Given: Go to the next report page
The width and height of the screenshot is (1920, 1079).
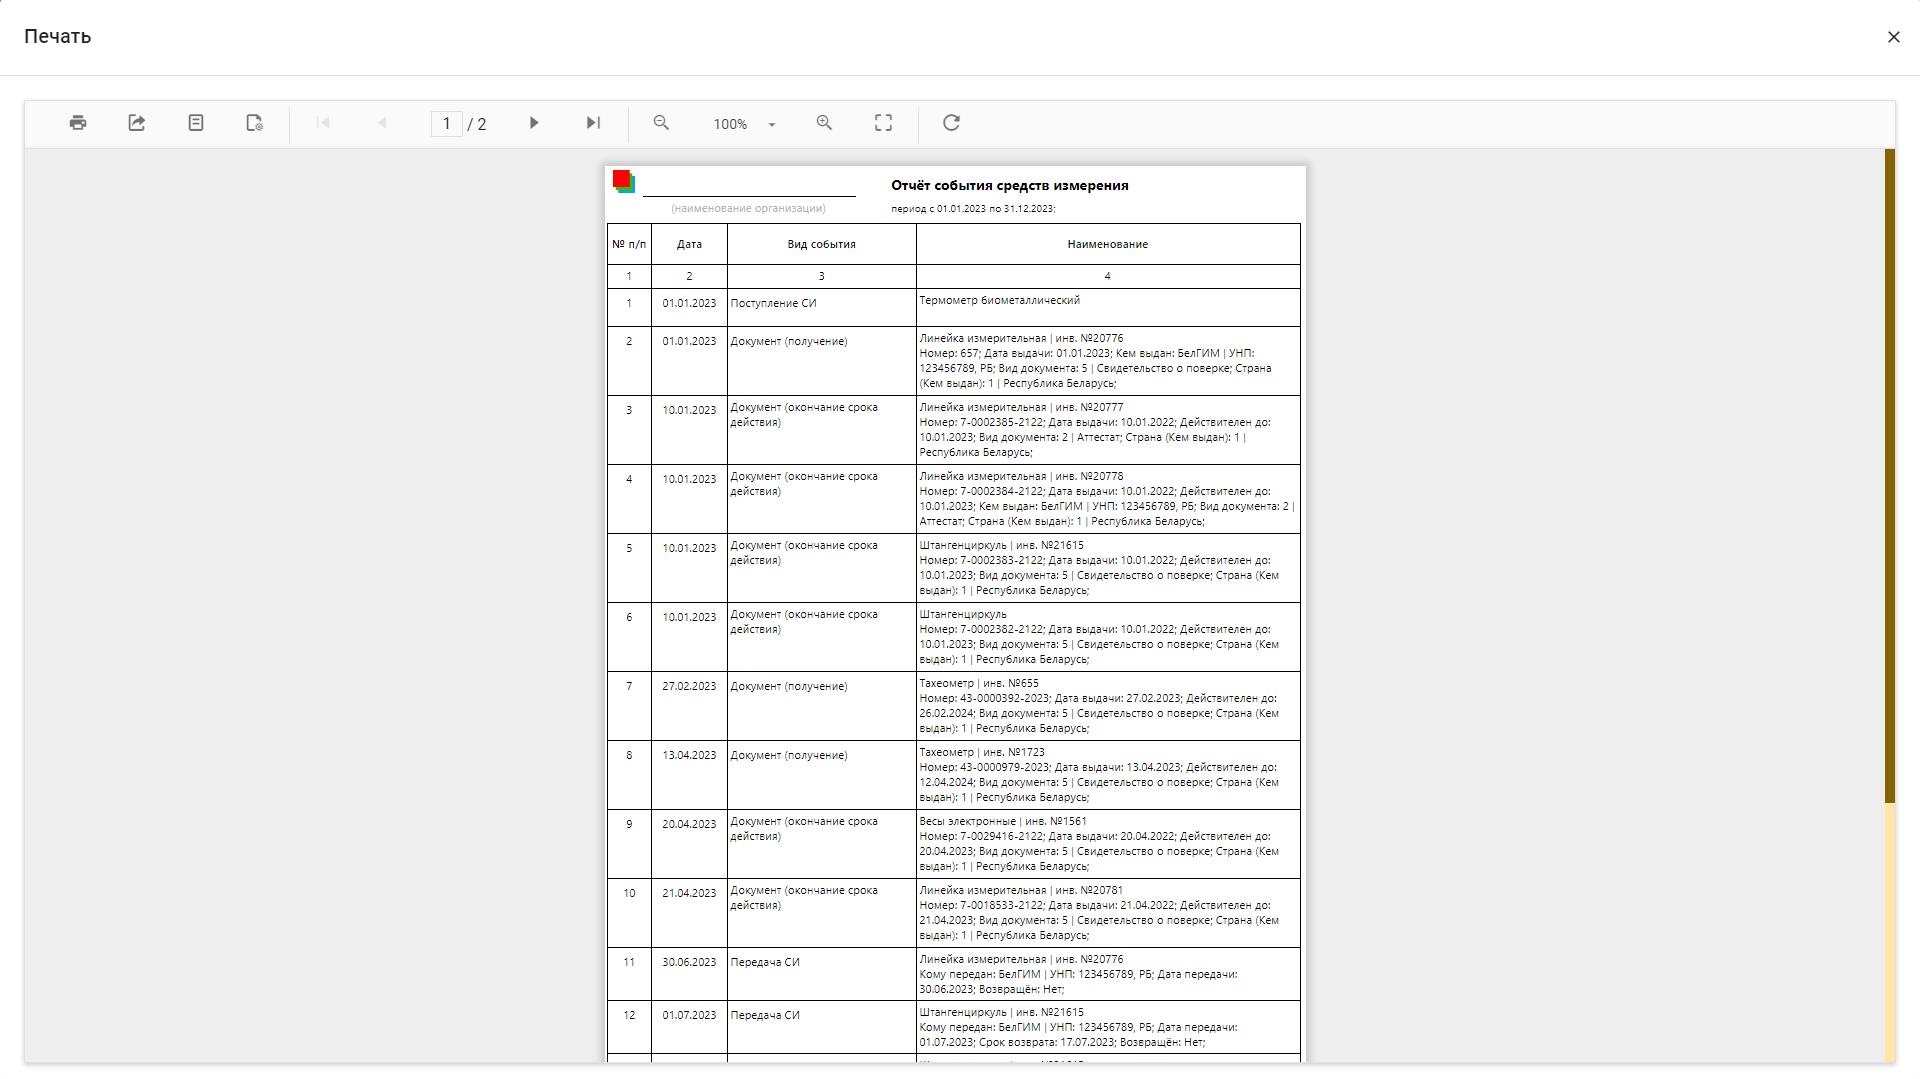Looking at the screenshot, I should [534, 123].
